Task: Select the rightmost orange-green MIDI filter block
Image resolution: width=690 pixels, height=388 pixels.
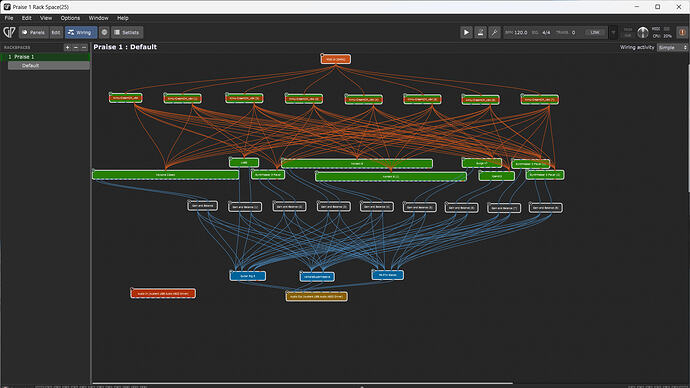Action: click(540, 99)
